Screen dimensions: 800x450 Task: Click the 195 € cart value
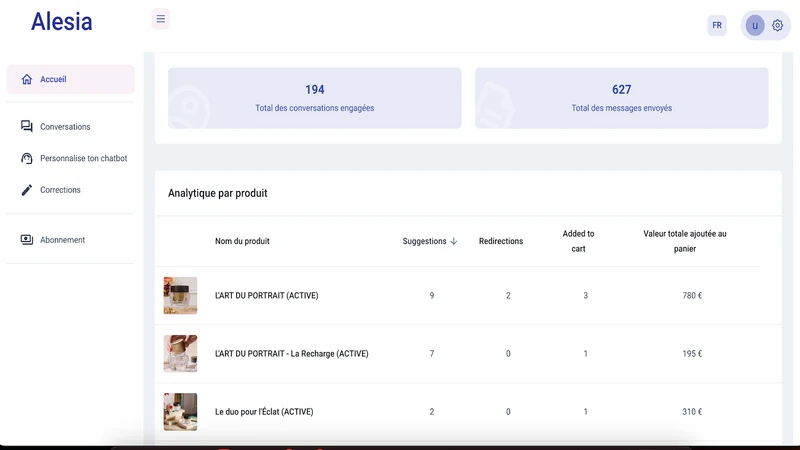click(x=692, y=354)
